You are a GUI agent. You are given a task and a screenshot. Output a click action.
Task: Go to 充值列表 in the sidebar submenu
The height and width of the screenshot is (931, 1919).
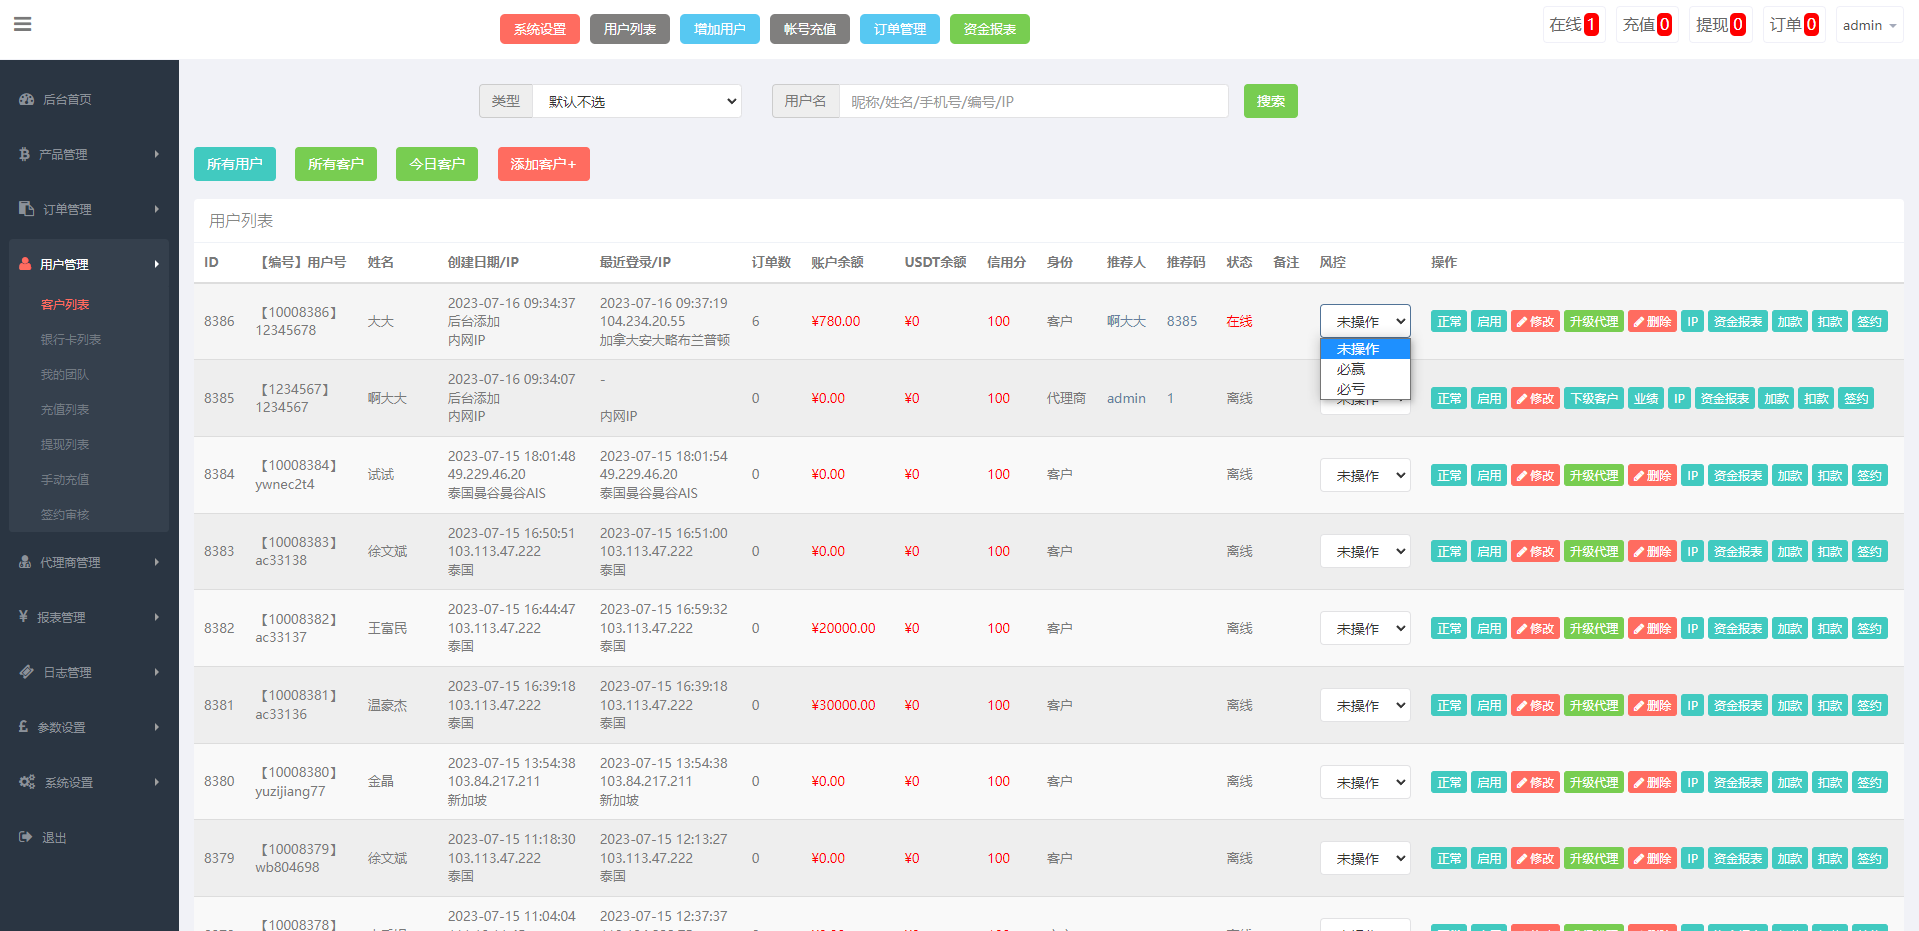click(x=65, y=410)
